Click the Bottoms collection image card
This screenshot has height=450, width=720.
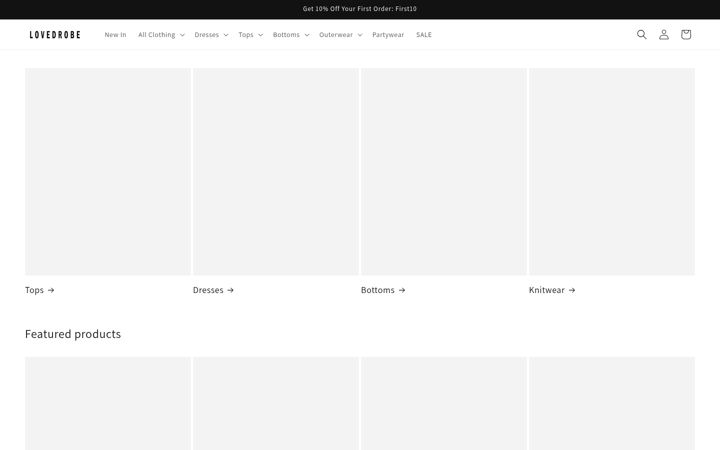444,172
